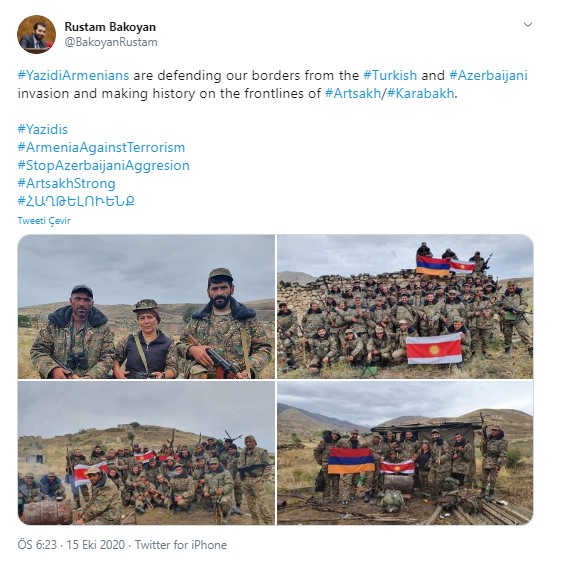
Task: Open group photo beside stone wall
Action: coord(405,307)
